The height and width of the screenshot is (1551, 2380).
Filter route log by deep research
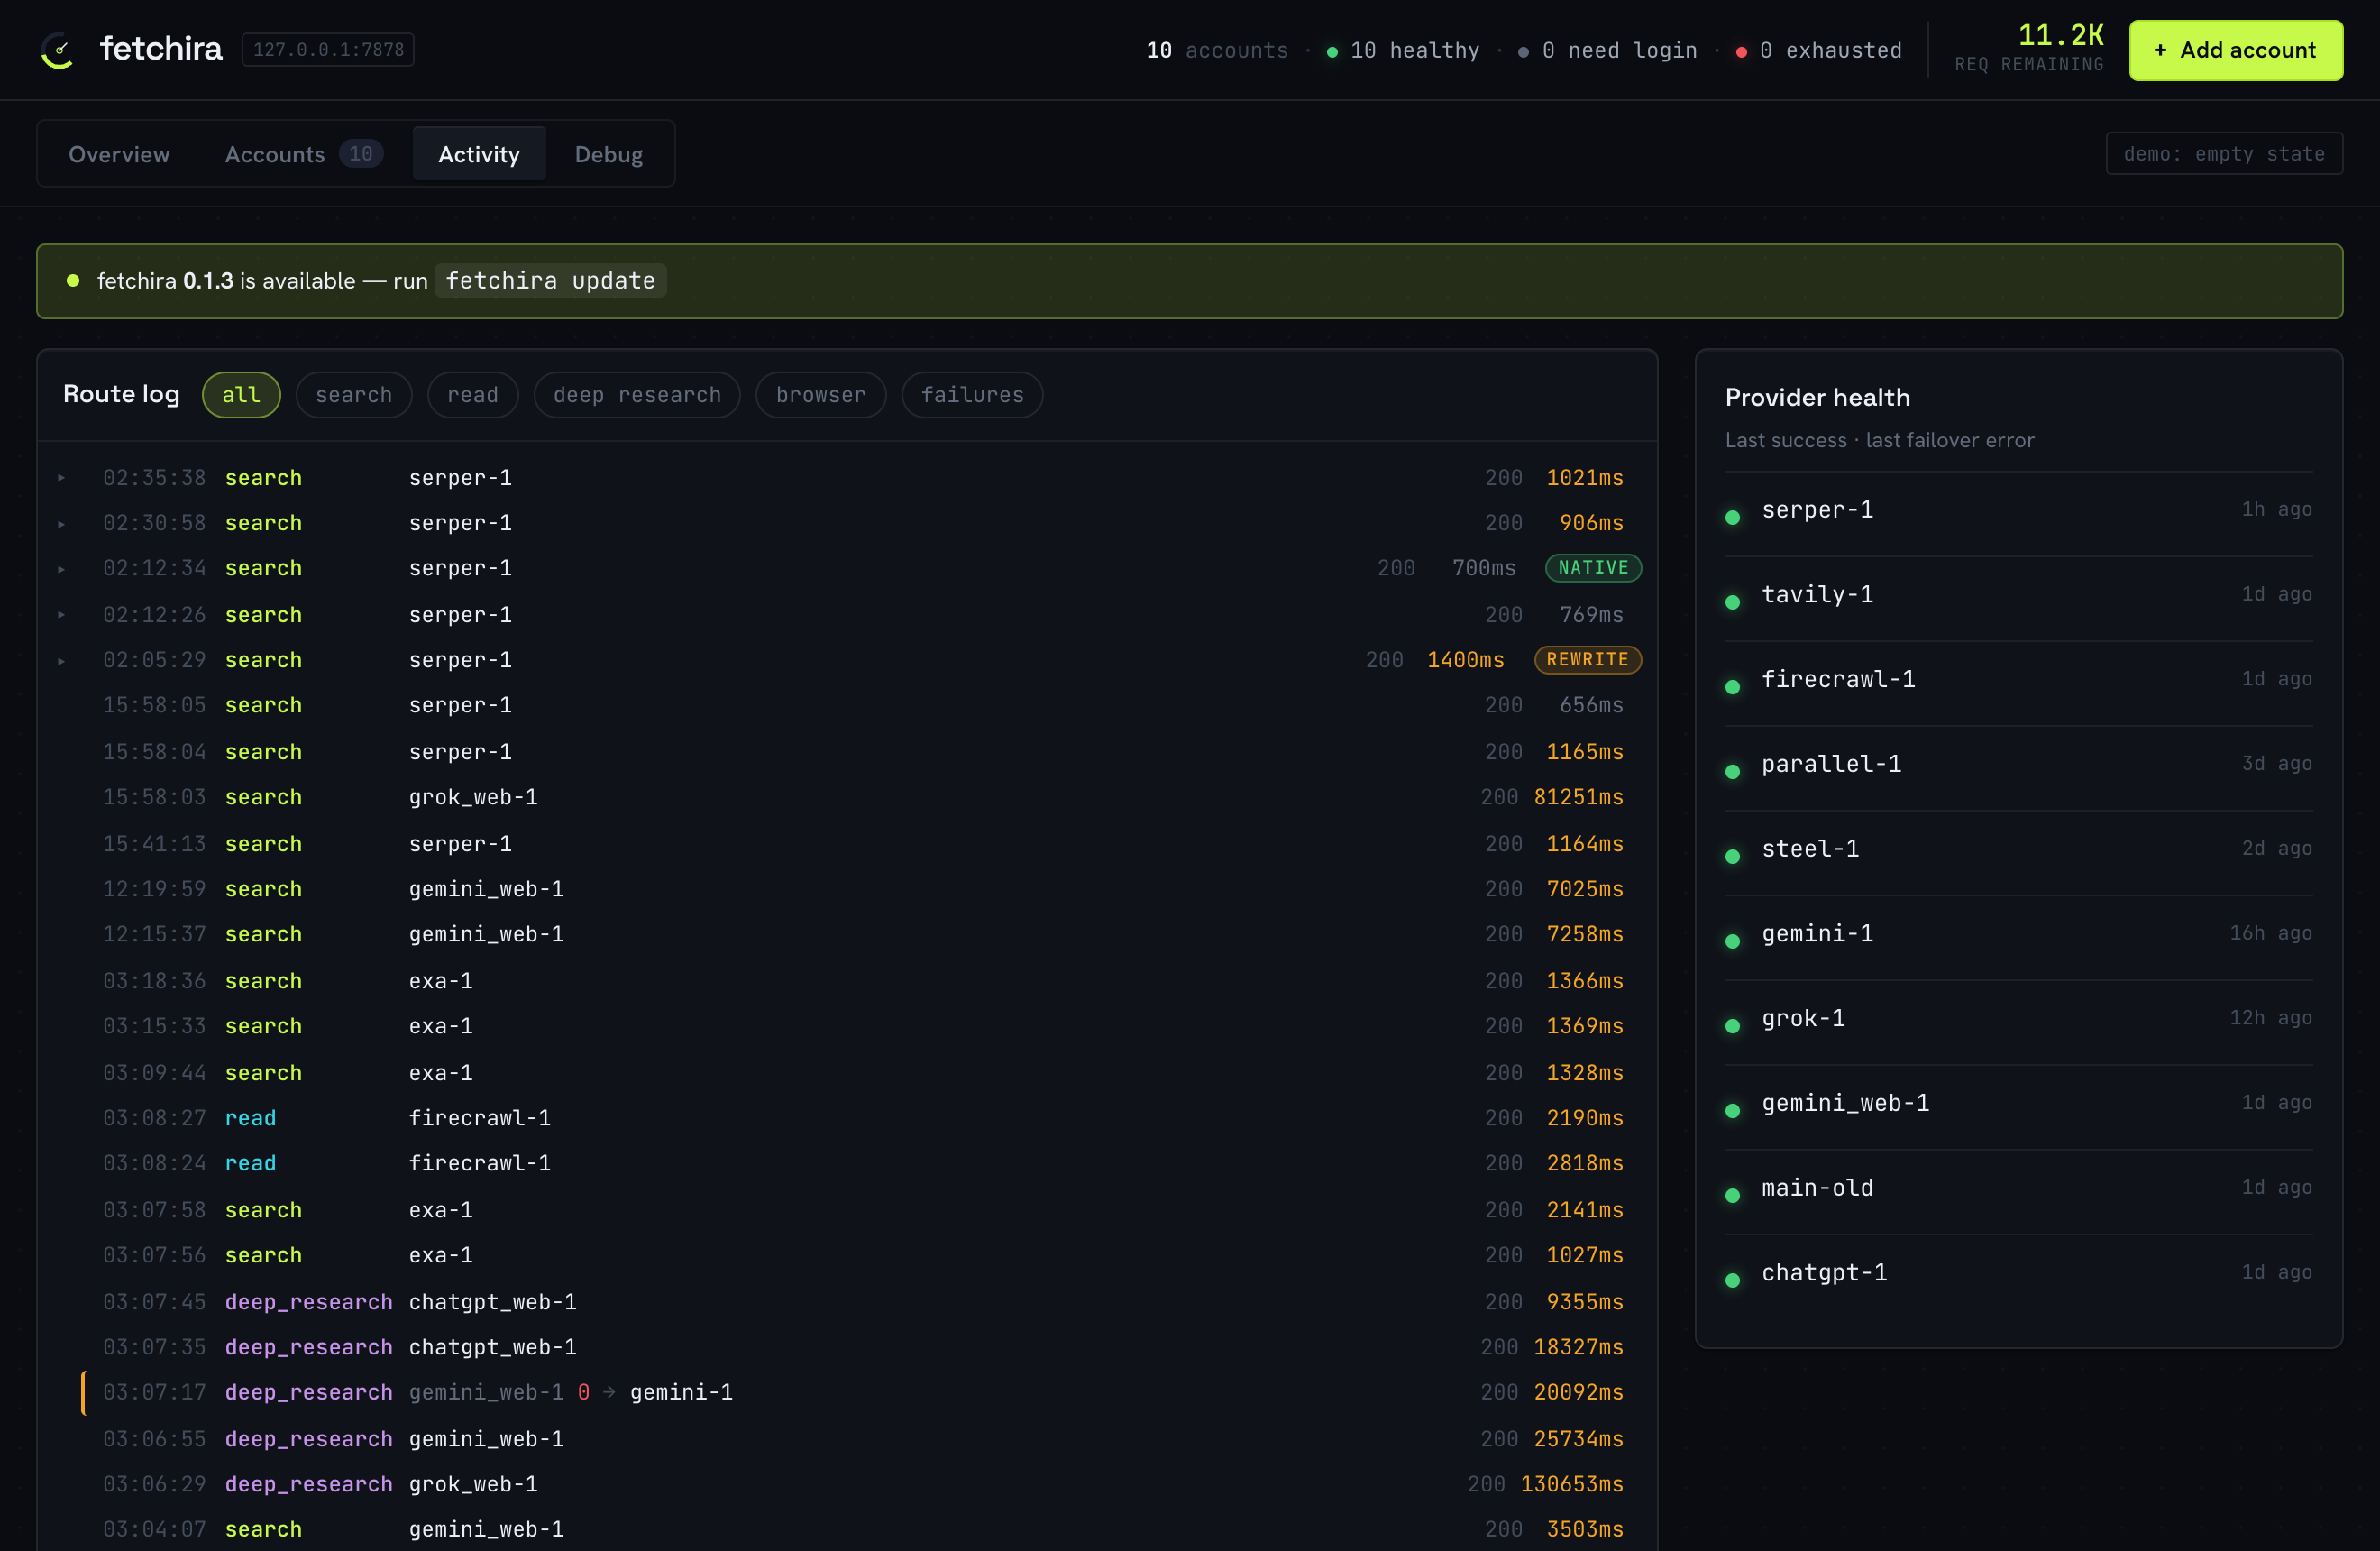coord(637,395)
